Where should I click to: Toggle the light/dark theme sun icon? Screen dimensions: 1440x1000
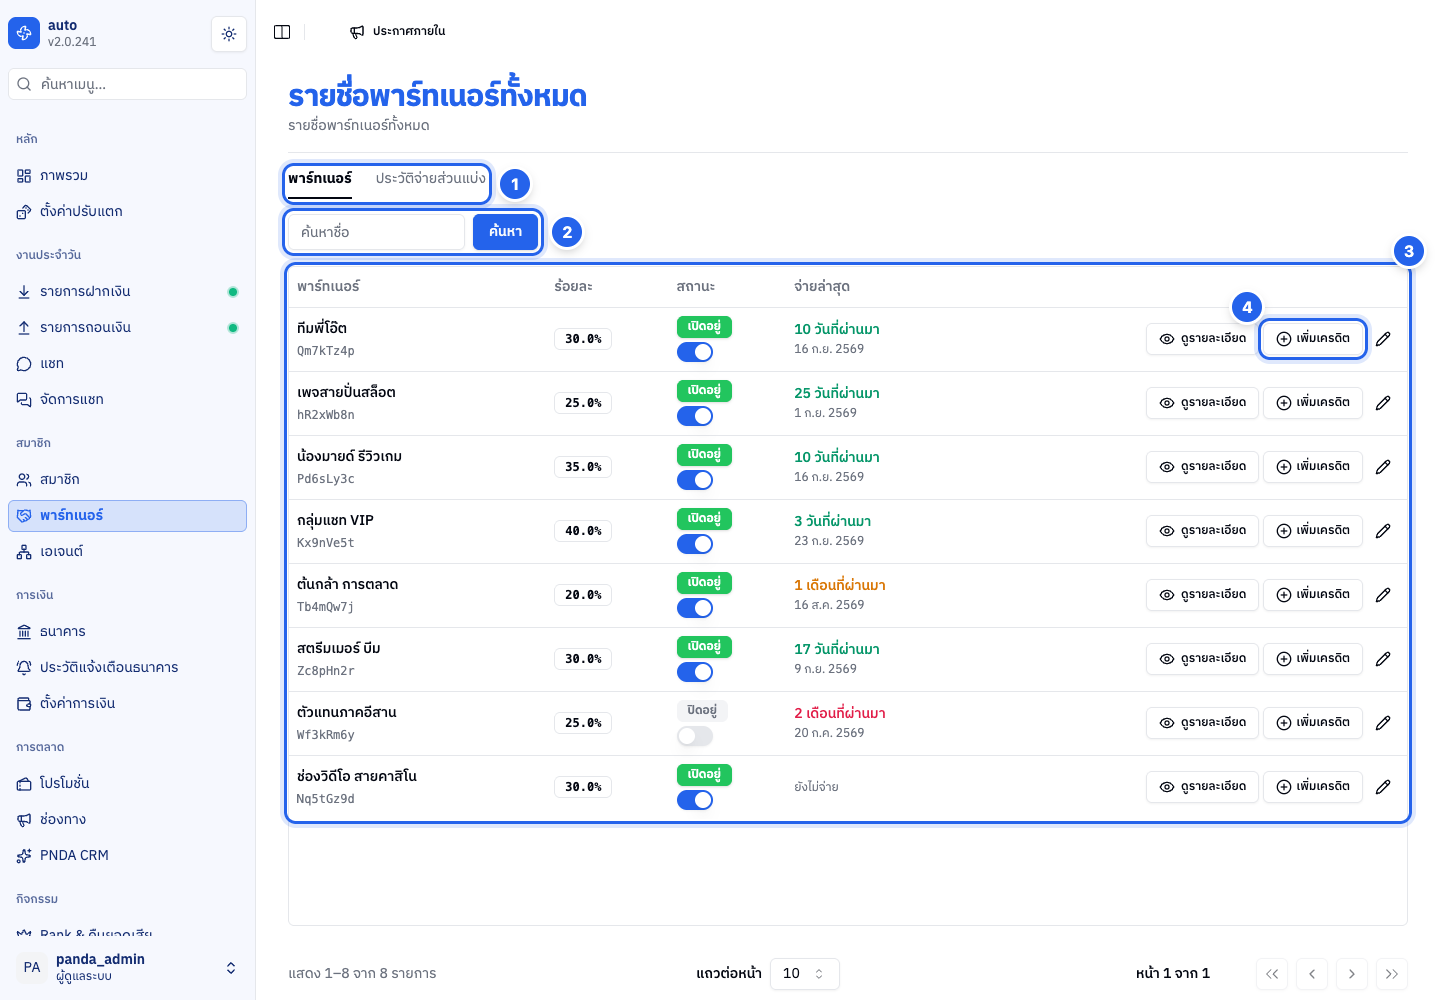click(229, 34)
